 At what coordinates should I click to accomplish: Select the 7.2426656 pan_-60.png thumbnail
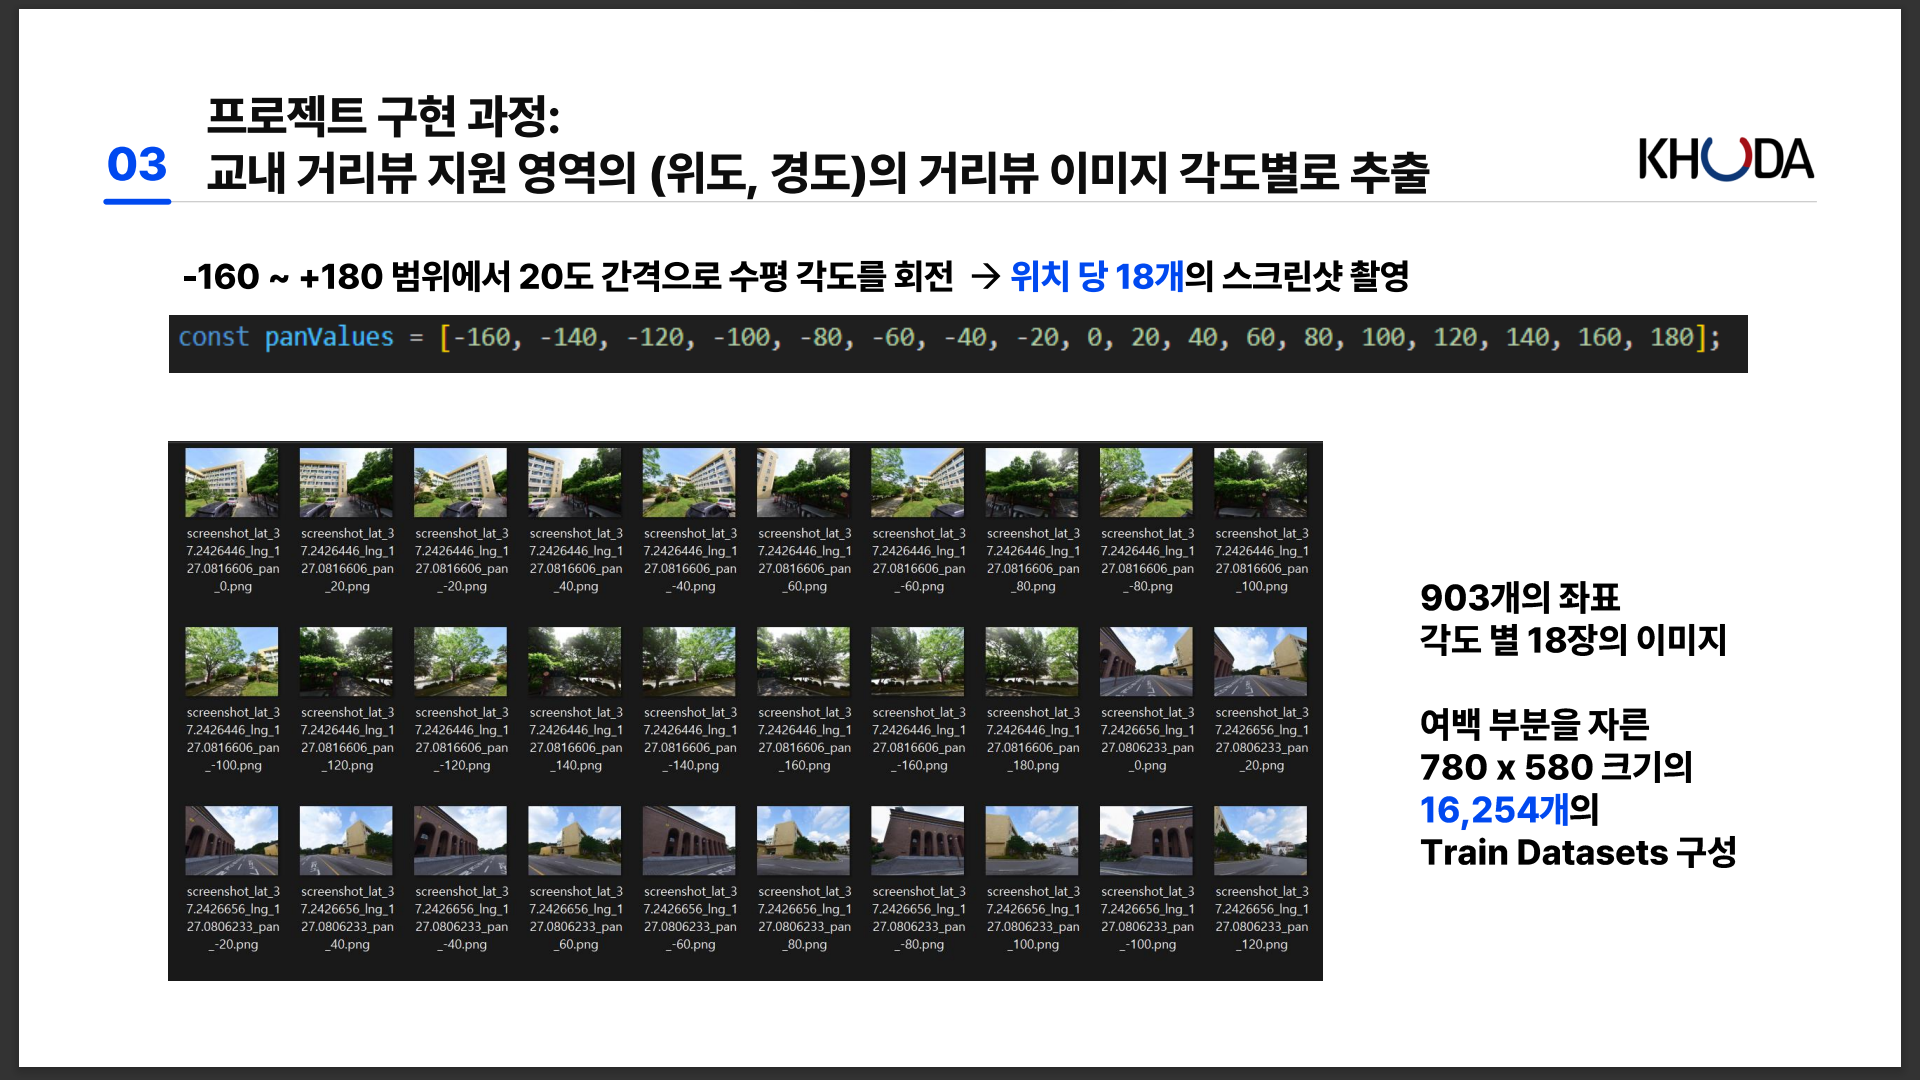click(x=689, y=841)
